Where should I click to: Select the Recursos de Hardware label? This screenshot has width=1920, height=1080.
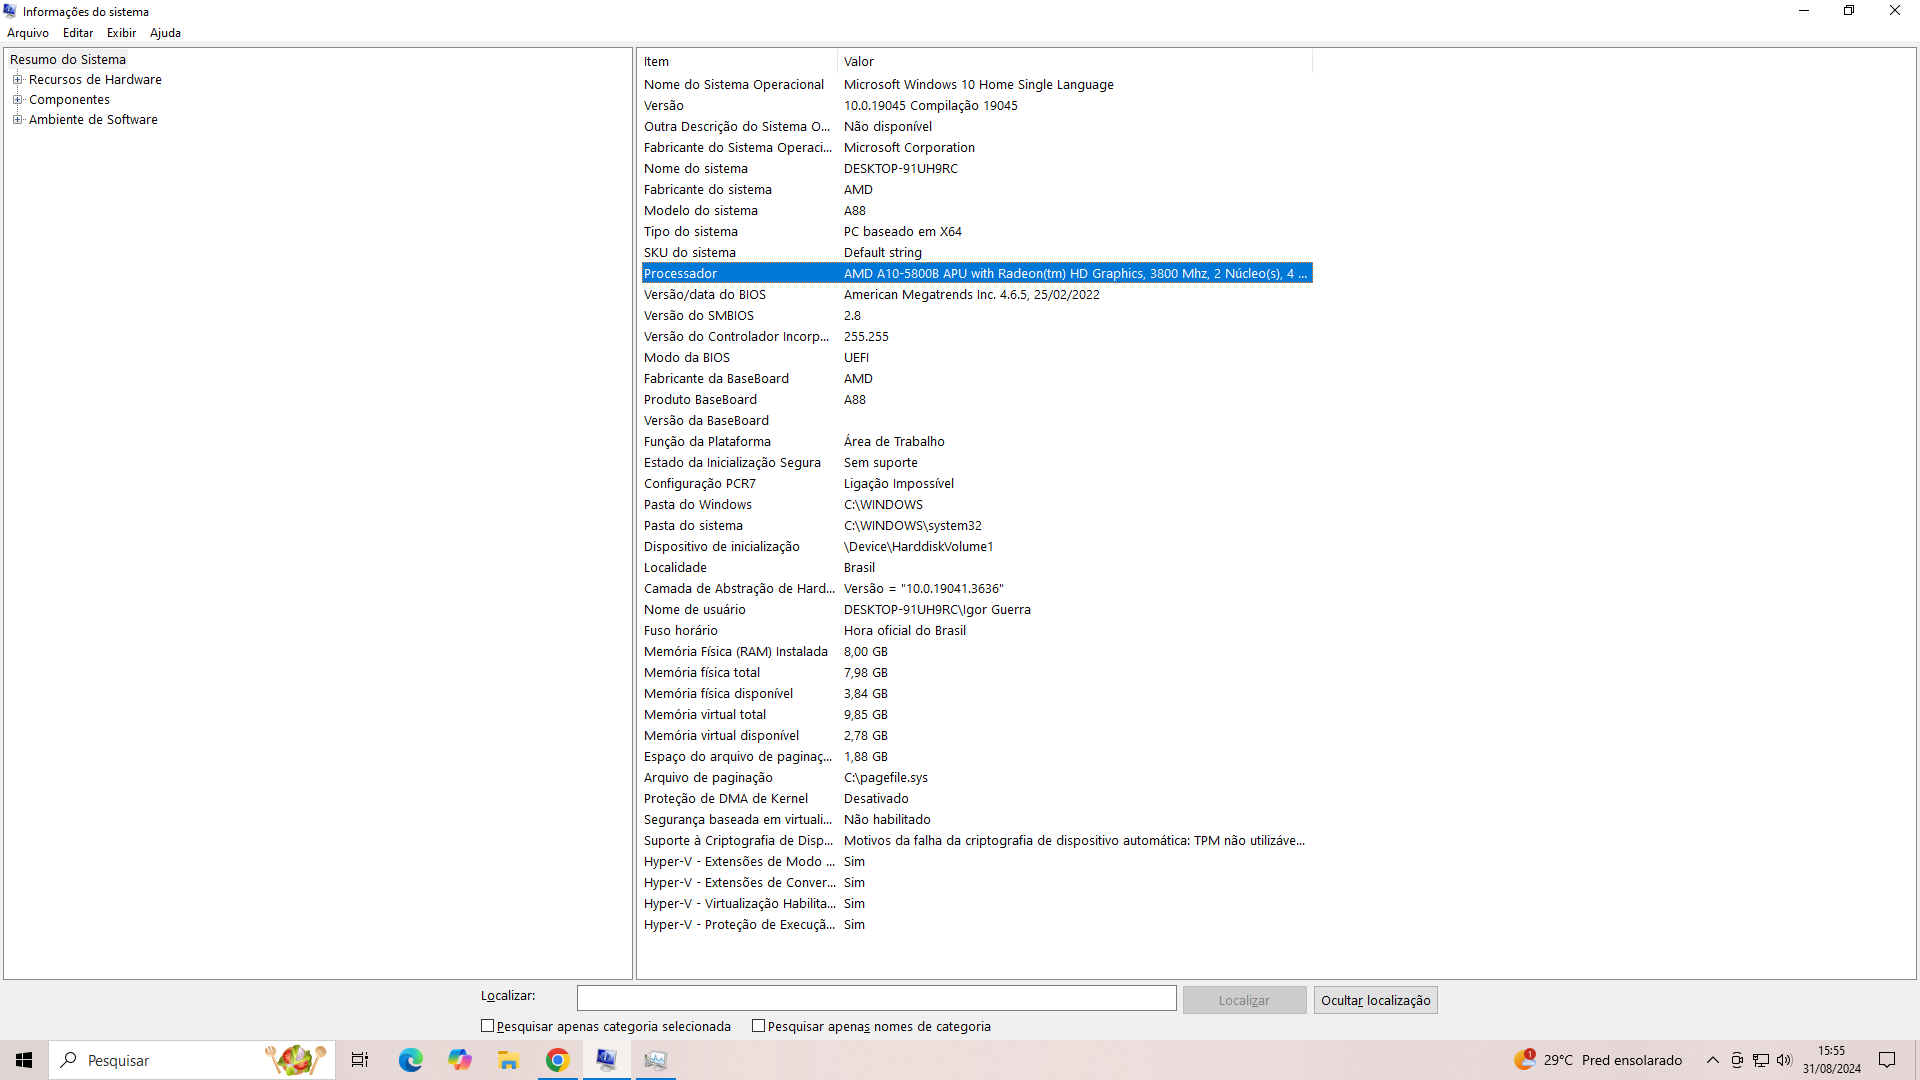pos(95,80)
